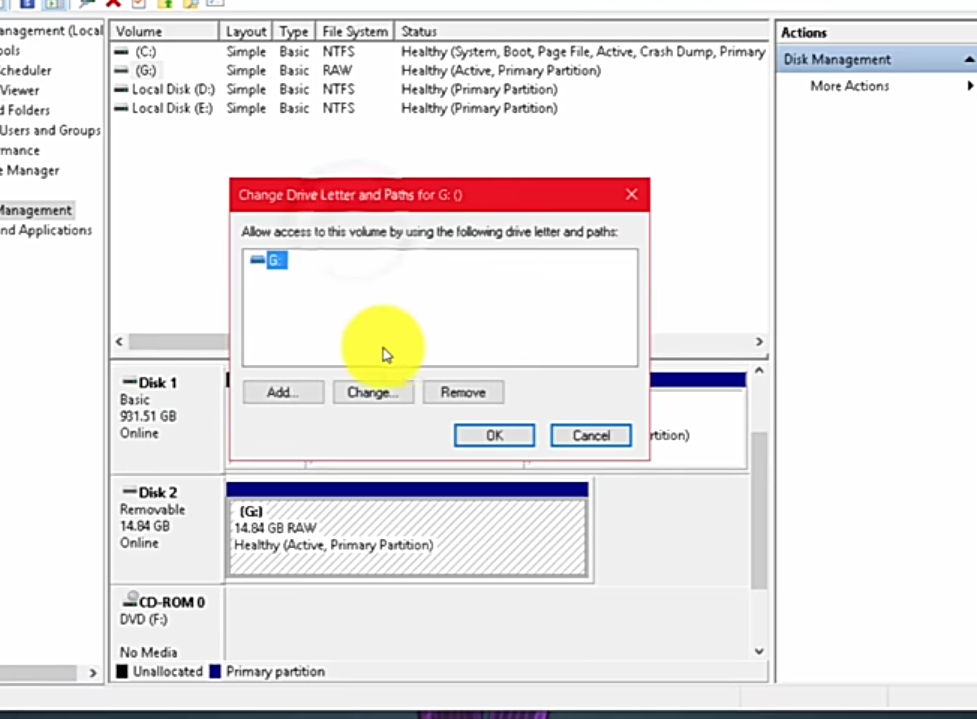Click the Status cell of the (C:) row
Screen dimensions: 977x719
tap(583, 52)
